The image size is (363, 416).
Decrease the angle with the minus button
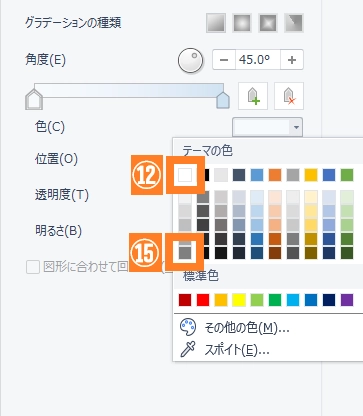click(x=224, y=60)
